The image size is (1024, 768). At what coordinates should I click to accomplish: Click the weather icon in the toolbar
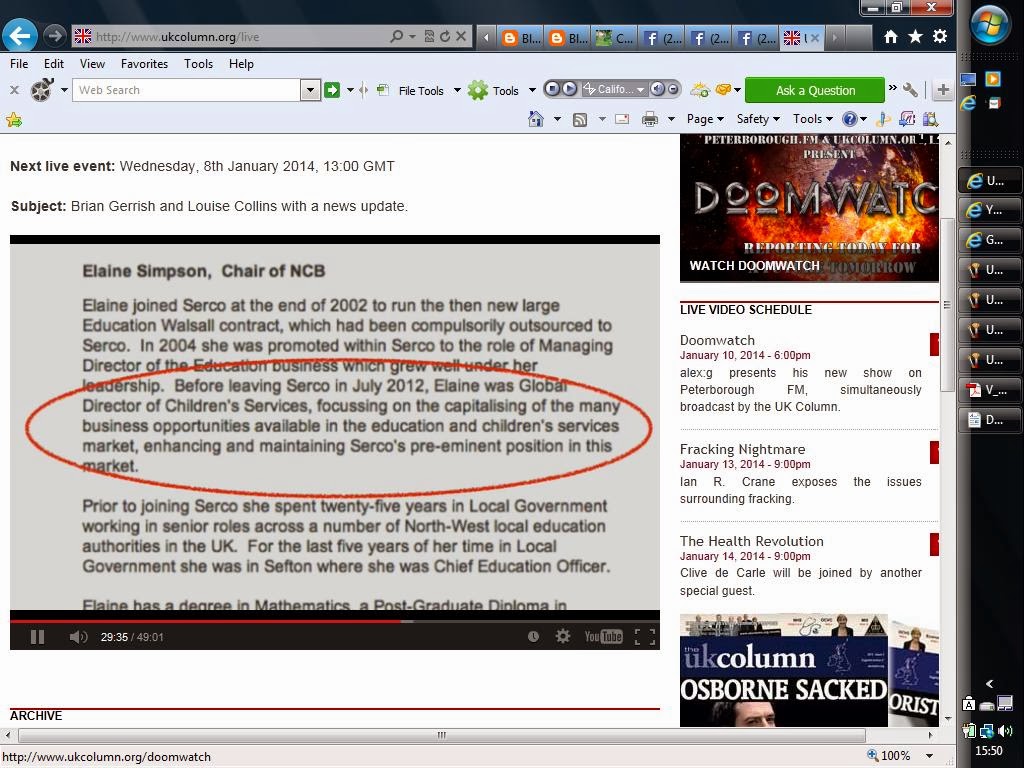point(700,89)
